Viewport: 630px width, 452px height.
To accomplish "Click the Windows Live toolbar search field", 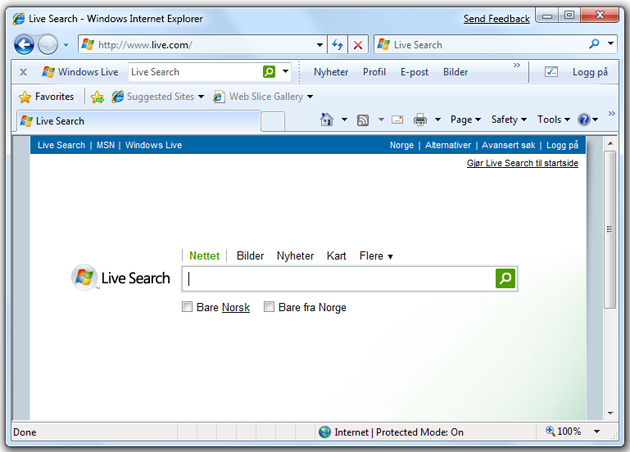I will [195, 72].
